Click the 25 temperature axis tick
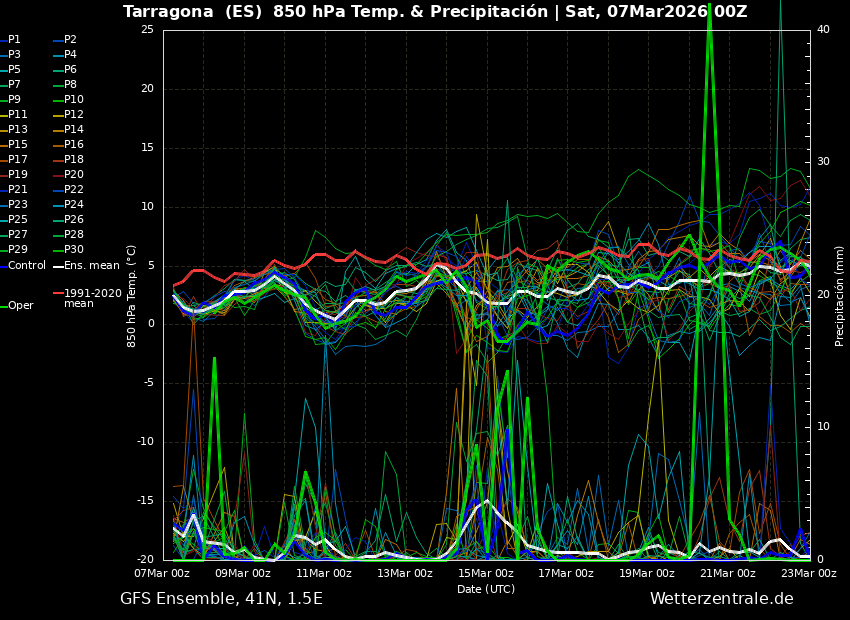 [x=147, y=30]
